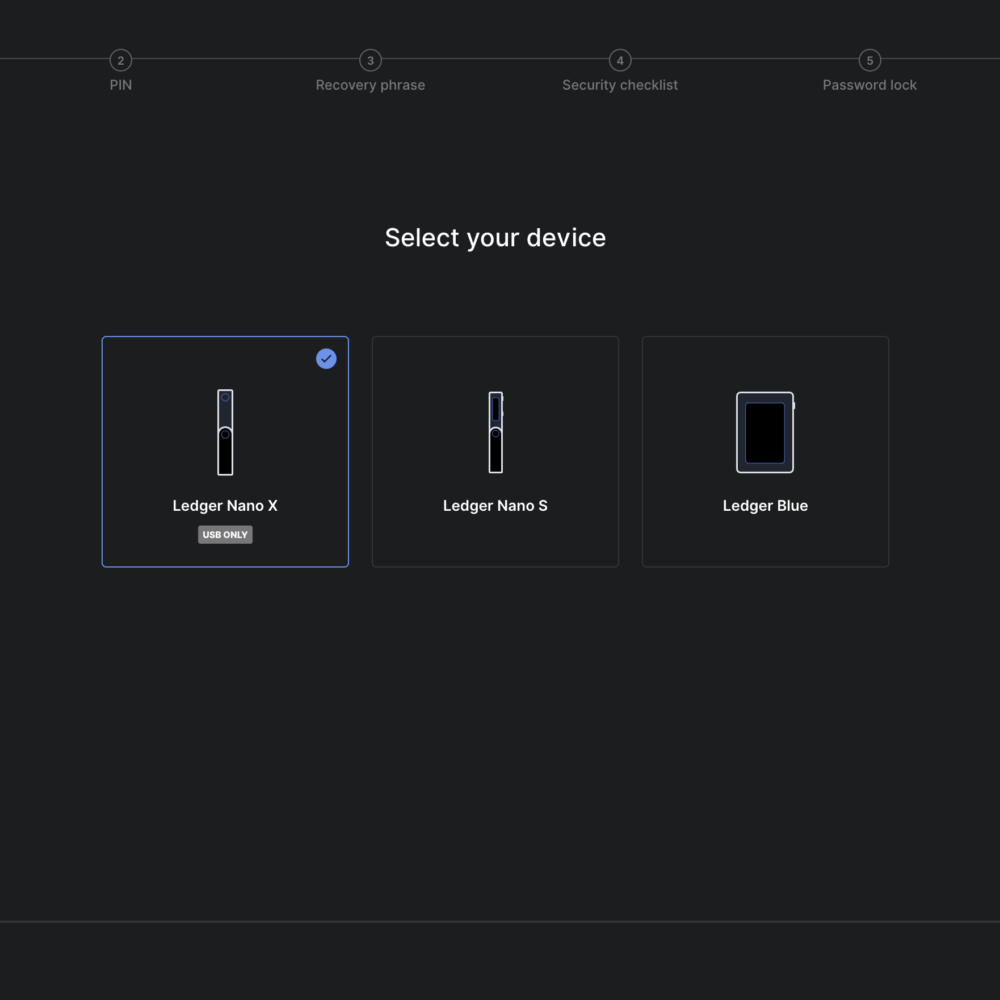1000x1000 pixels.
Task: Click the Ledger Nano X device illustration
Action: (x=225, y=432)
